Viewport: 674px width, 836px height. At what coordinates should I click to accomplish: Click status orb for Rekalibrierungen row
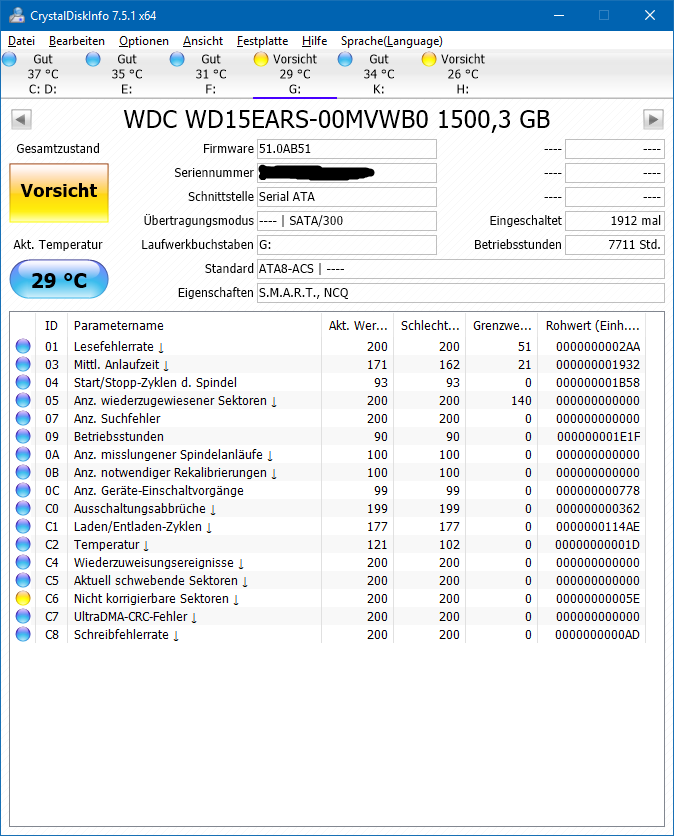23,472
